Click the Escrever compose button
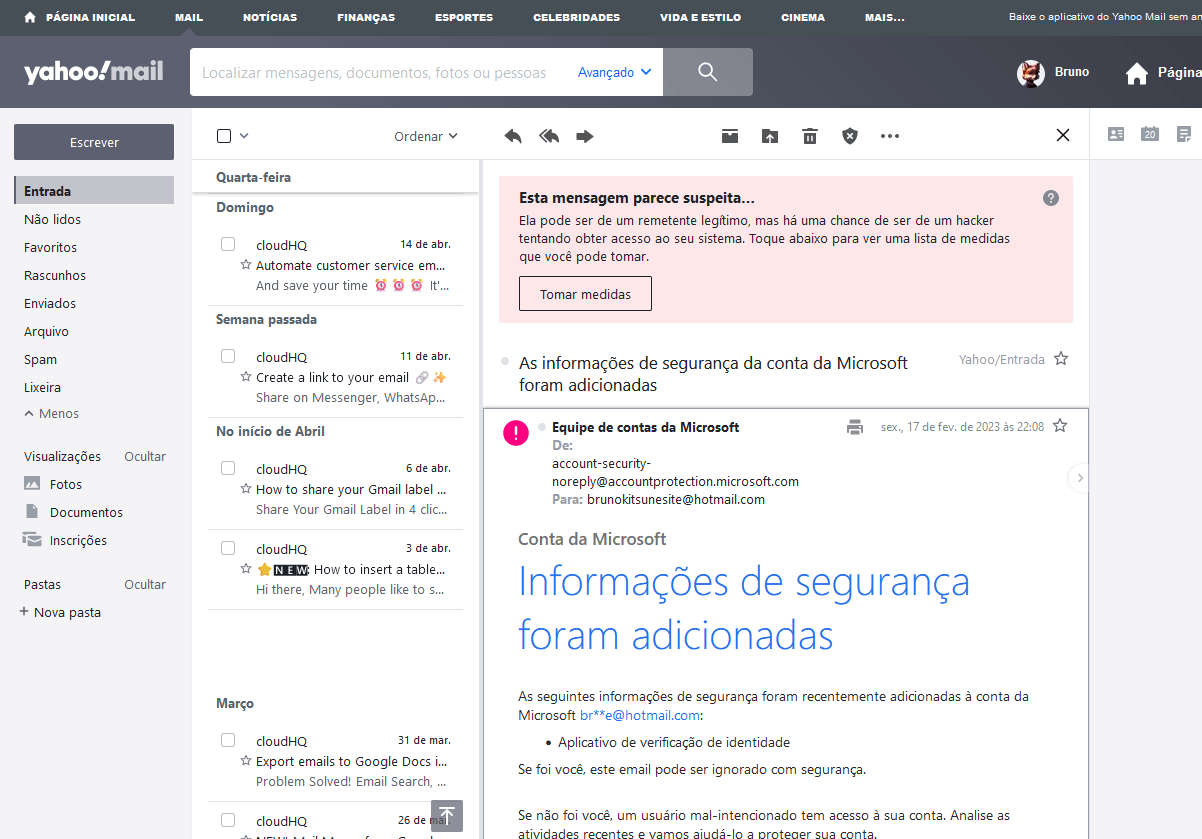This screenshot has height=839, width=1202. (94, 142)
